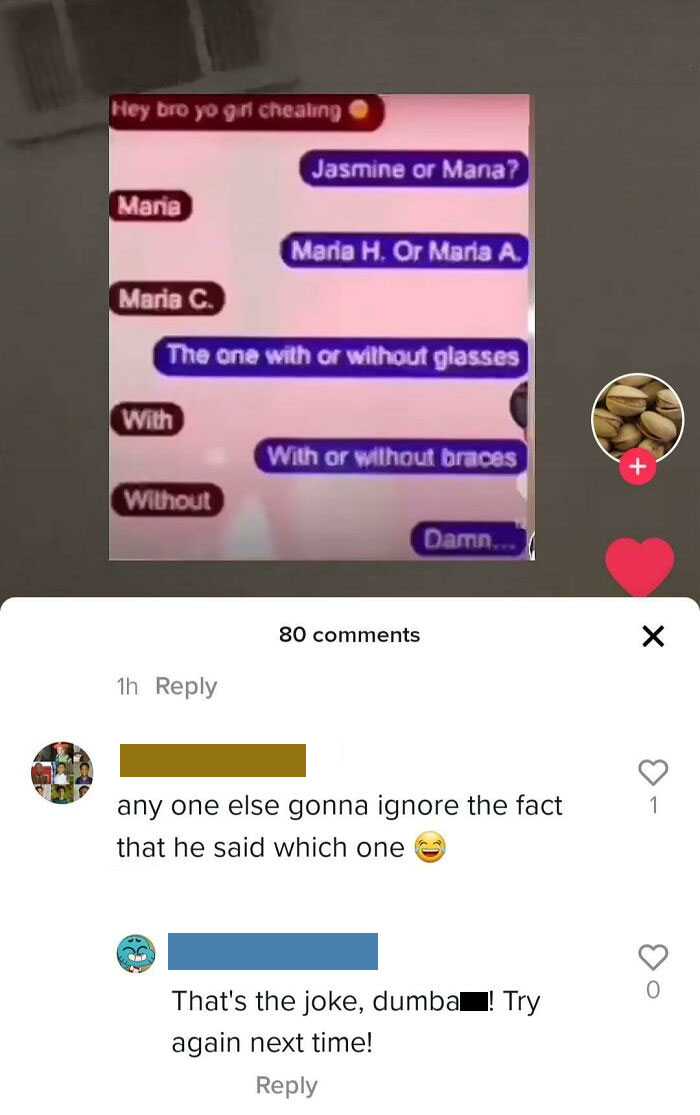Open the pistachio creator profile picture
This screenshot has height=1115, width=700.
[x=637, y=420]
